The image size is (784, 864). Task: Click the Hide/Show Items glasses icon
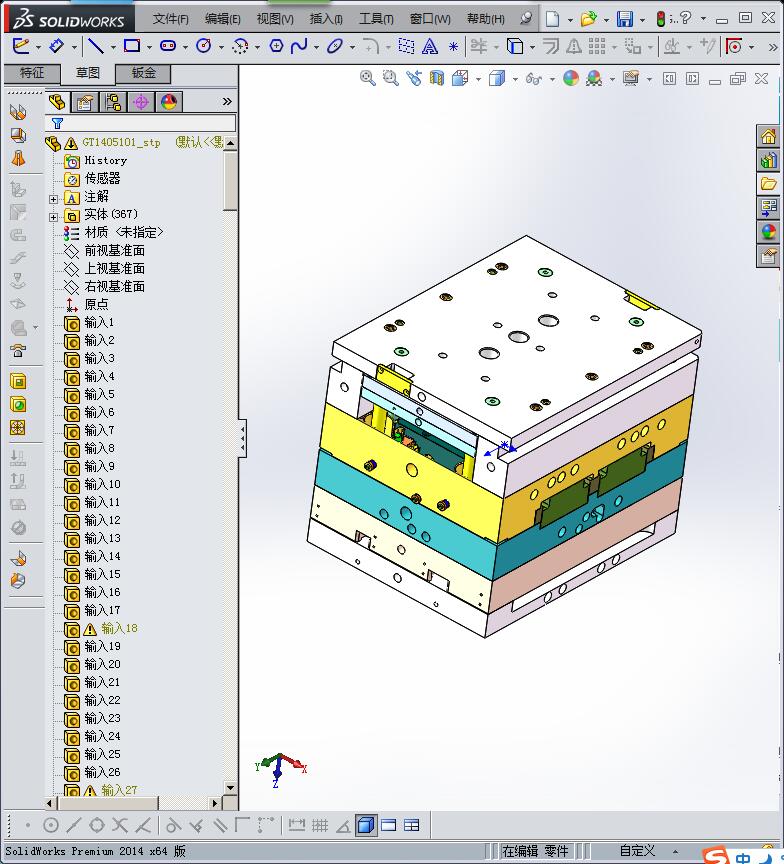click(532, 79)
